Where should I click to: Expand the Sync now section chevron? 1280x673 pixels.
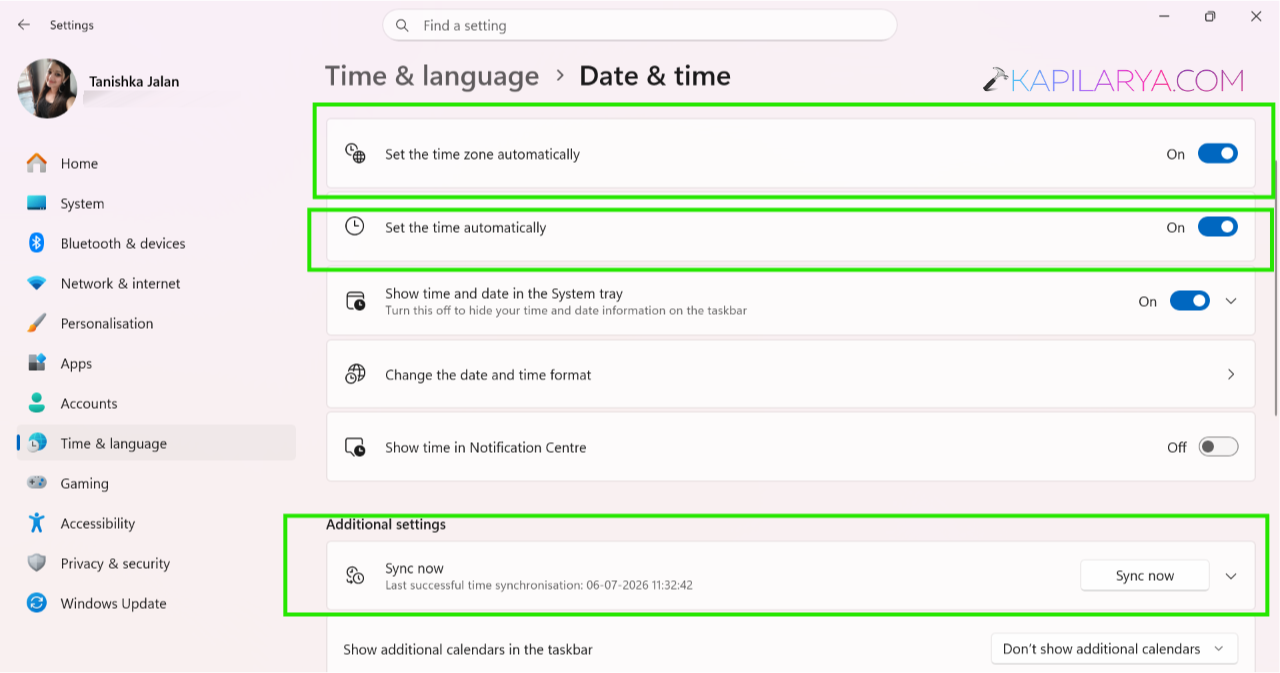(x=1231, y=576)
